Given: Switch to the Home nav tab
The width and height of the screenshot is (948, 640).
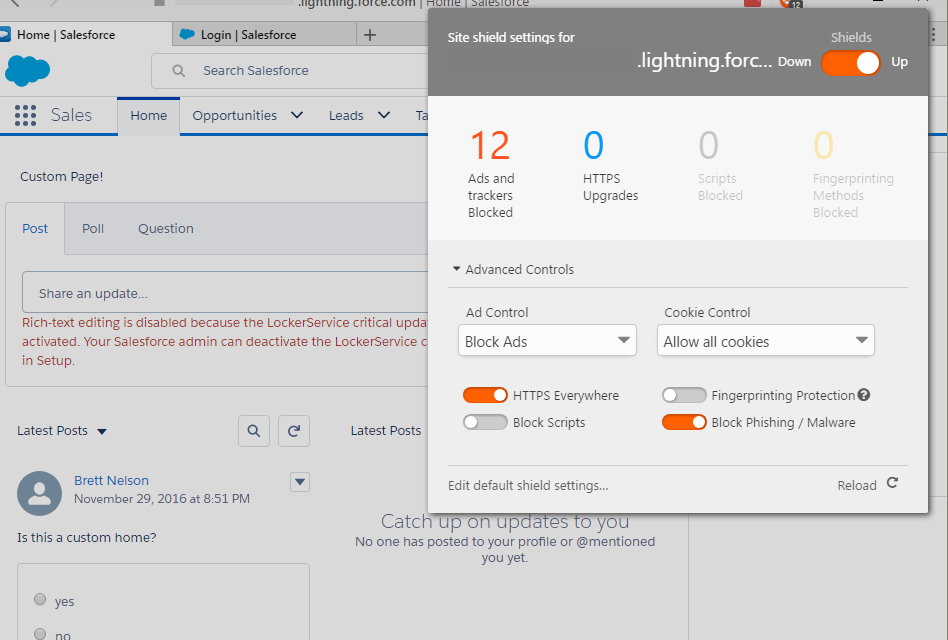Looking at the screenshot, I should [149, 115].
